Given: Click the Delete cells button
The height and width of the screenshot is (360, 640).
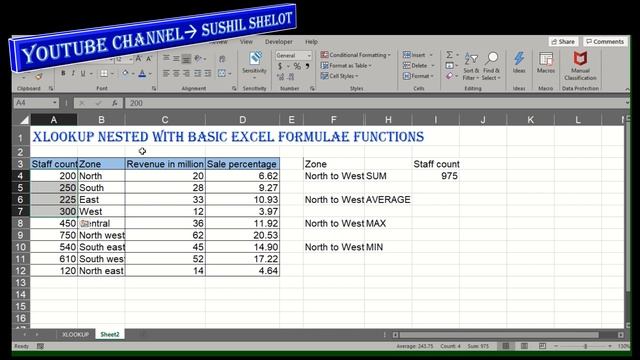Looking at the screenshot, I should click(x=415, y=66).
